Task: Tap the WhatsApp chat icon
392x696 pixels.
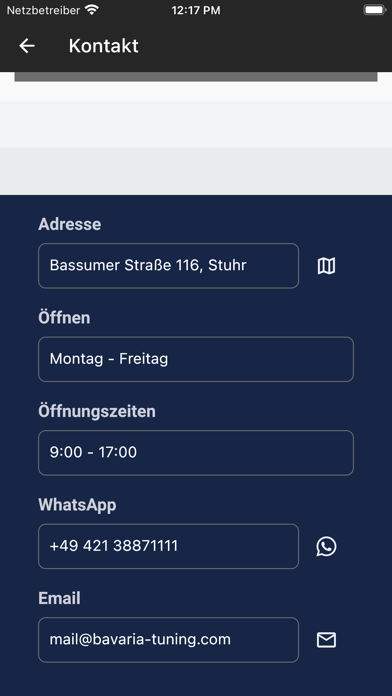Action: click(326, 546)
